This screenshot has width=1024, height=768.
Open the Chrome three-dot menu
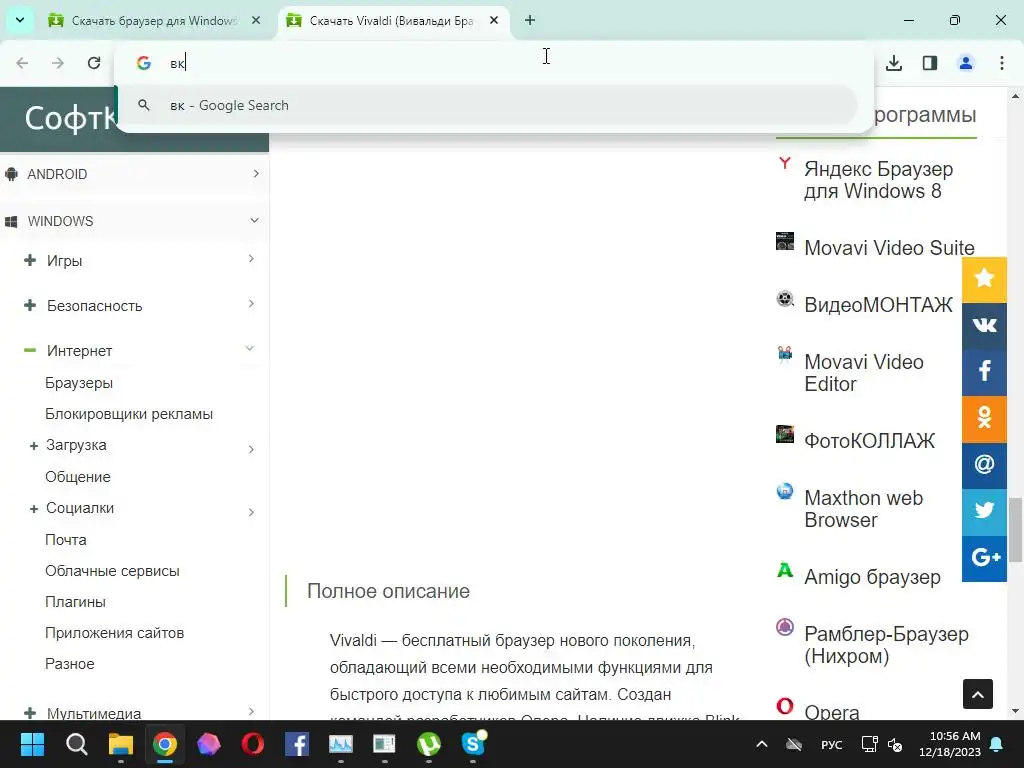coord(1002,63)
